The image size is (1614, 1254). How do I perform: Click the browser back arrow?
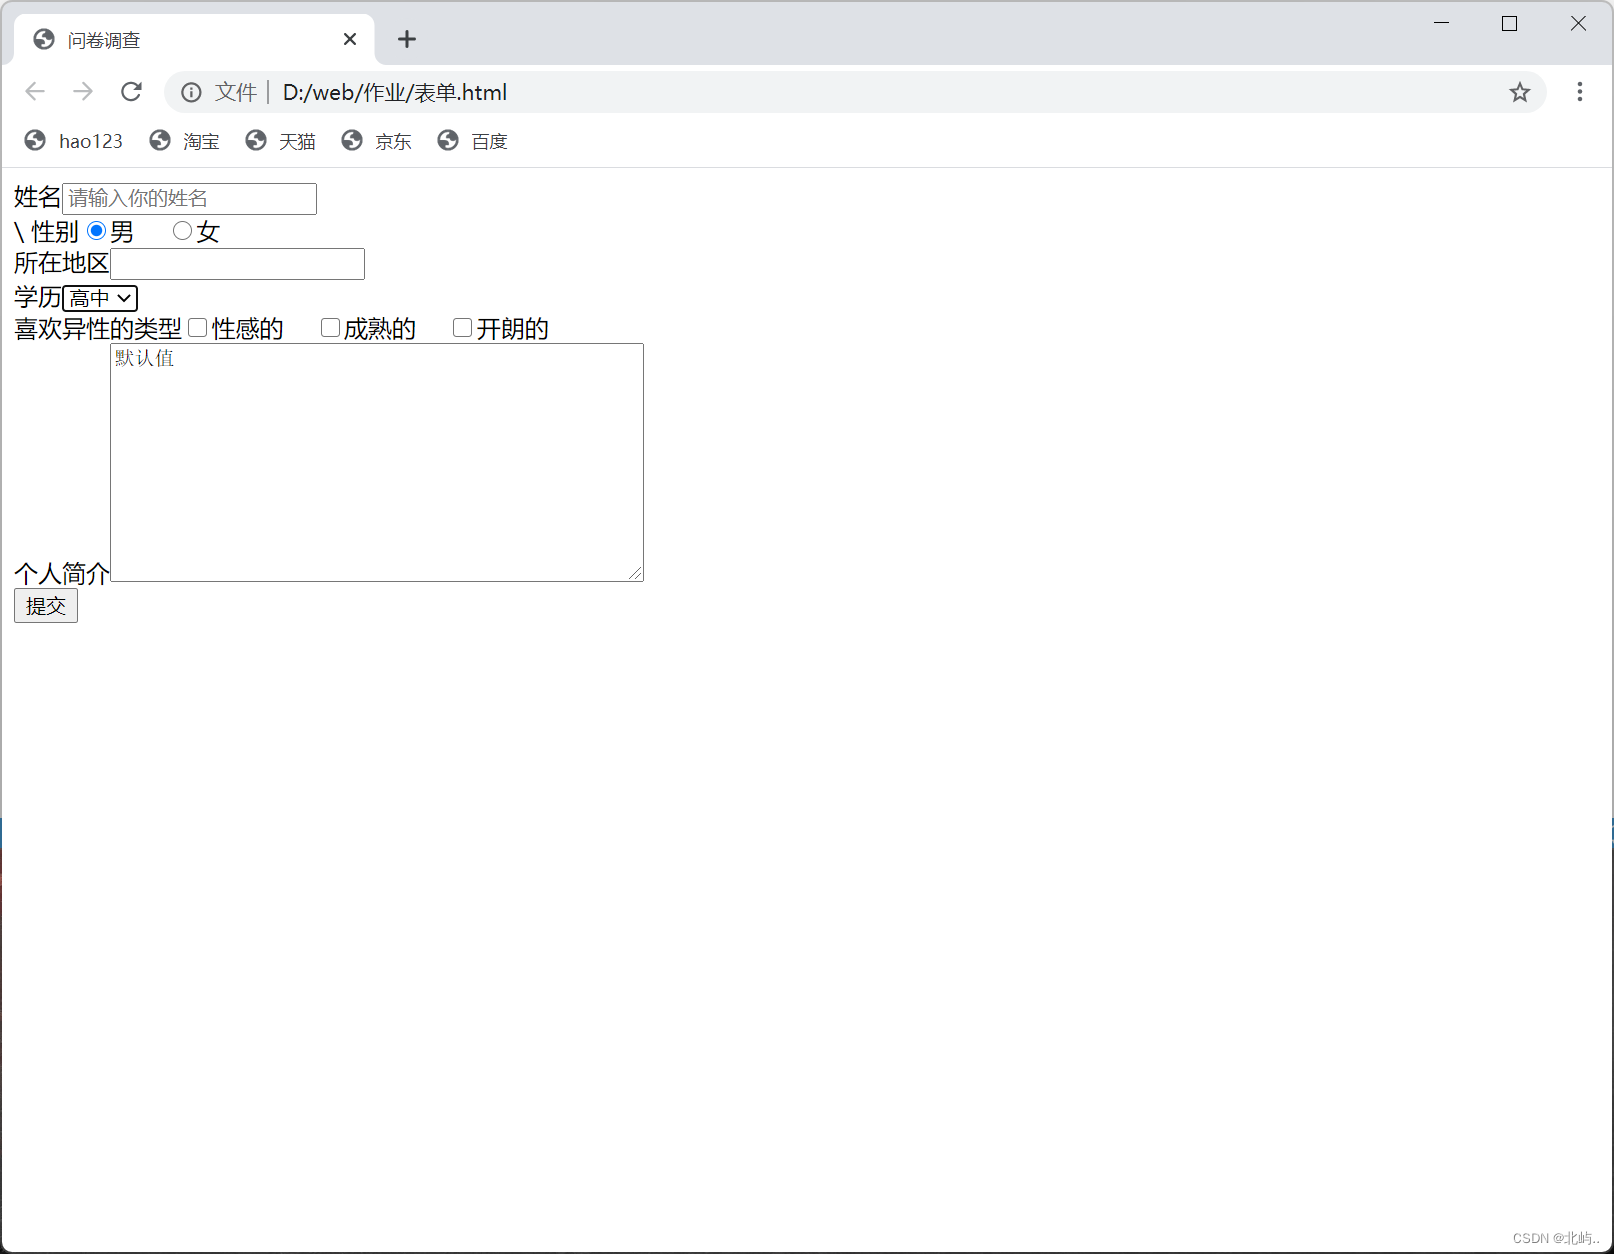[x=35, y=92]
